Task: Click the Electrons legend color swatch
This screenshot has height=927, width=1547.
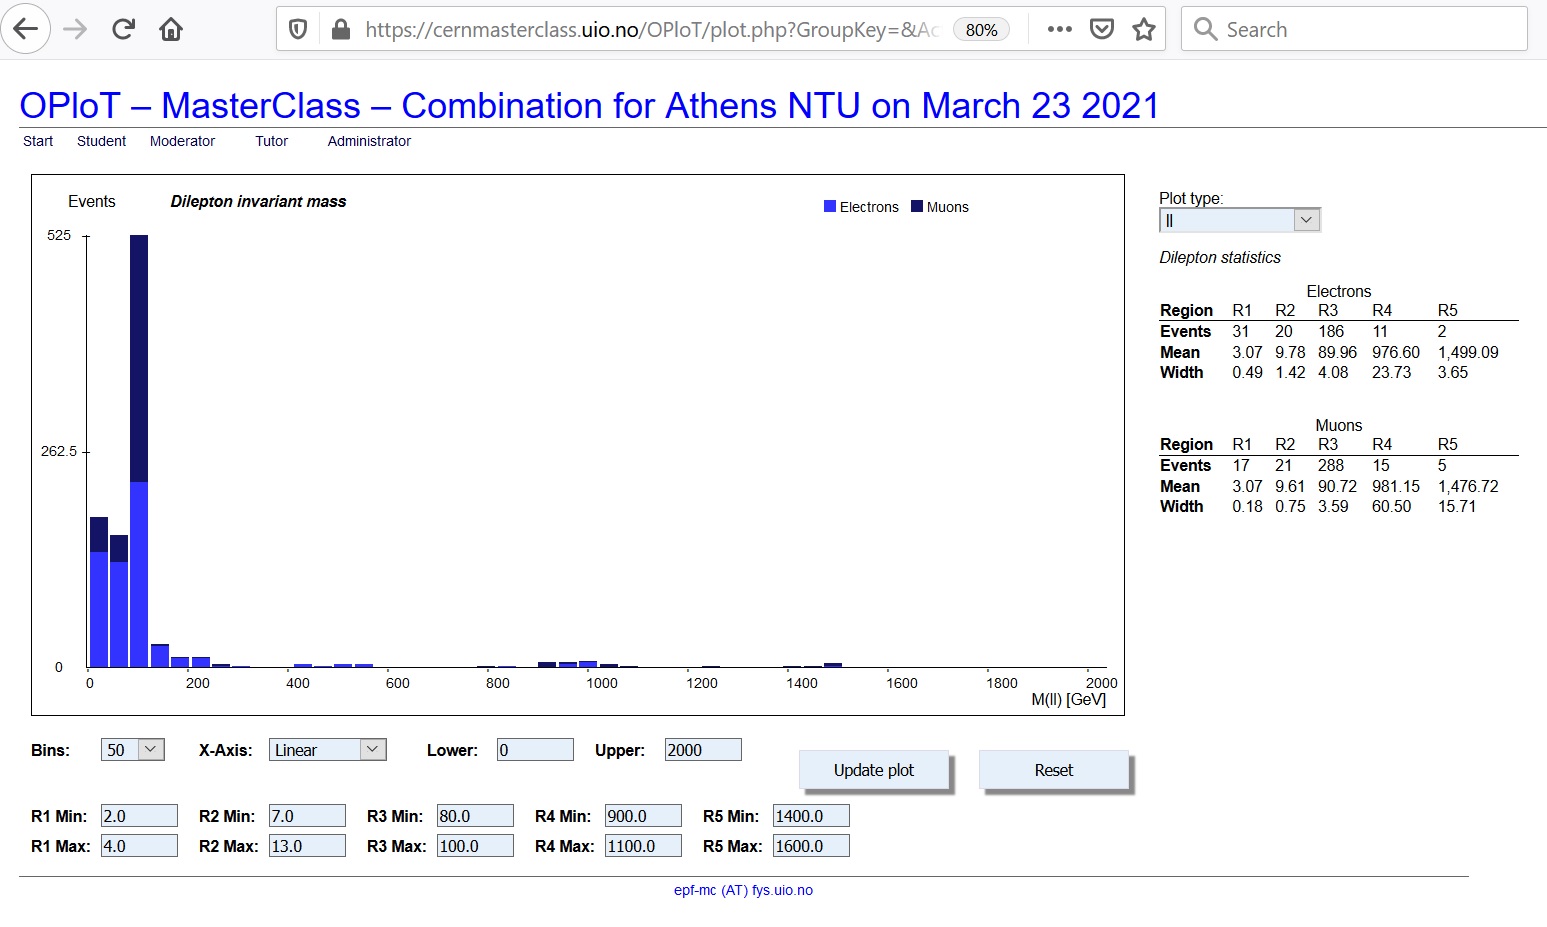Action: 829,206
